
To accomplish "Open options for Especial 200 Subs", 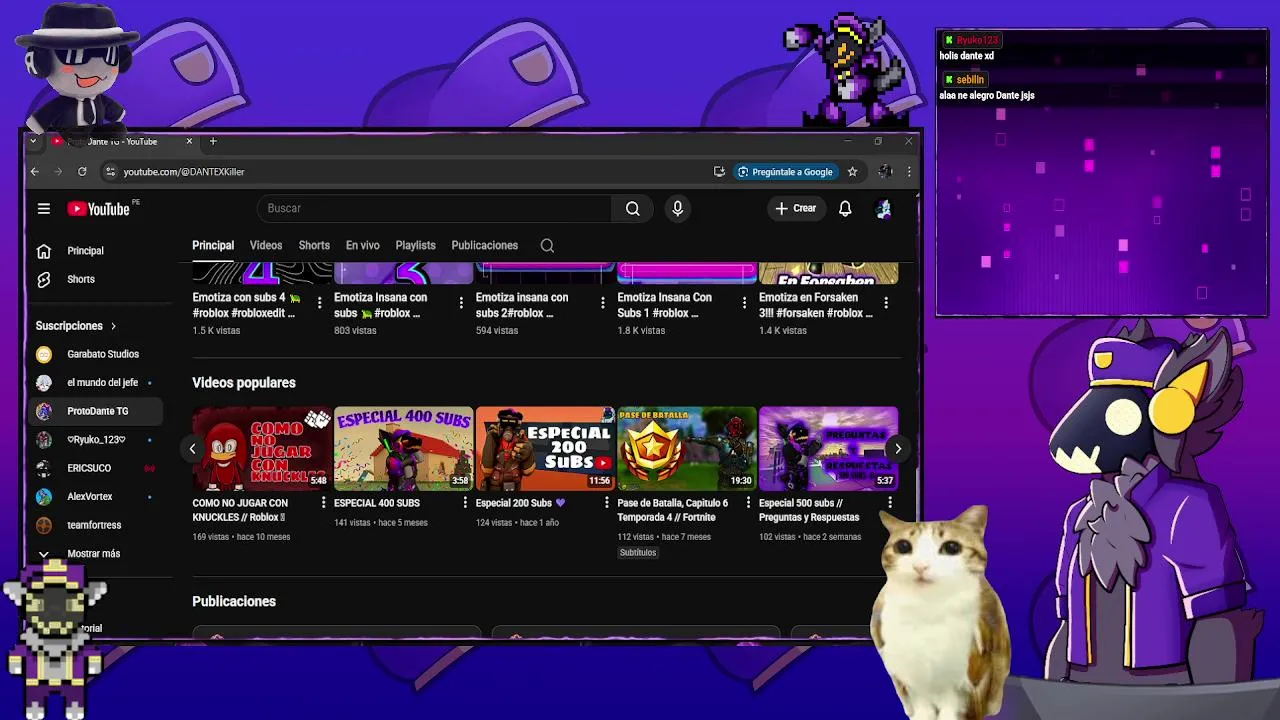I will pyautogui.click(x=606, y=503).
